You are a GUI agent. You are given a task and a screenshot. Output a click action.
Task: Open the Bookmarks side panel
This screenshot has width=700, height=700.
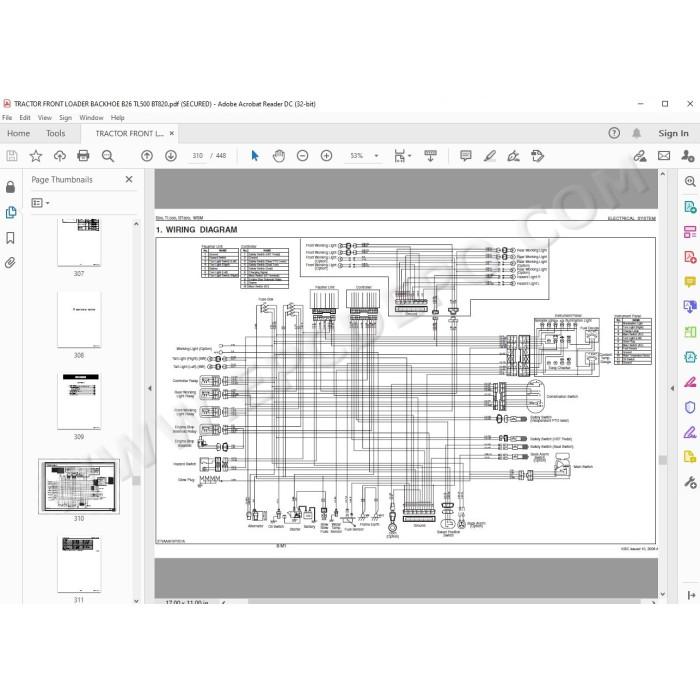(x=10, y=238)
